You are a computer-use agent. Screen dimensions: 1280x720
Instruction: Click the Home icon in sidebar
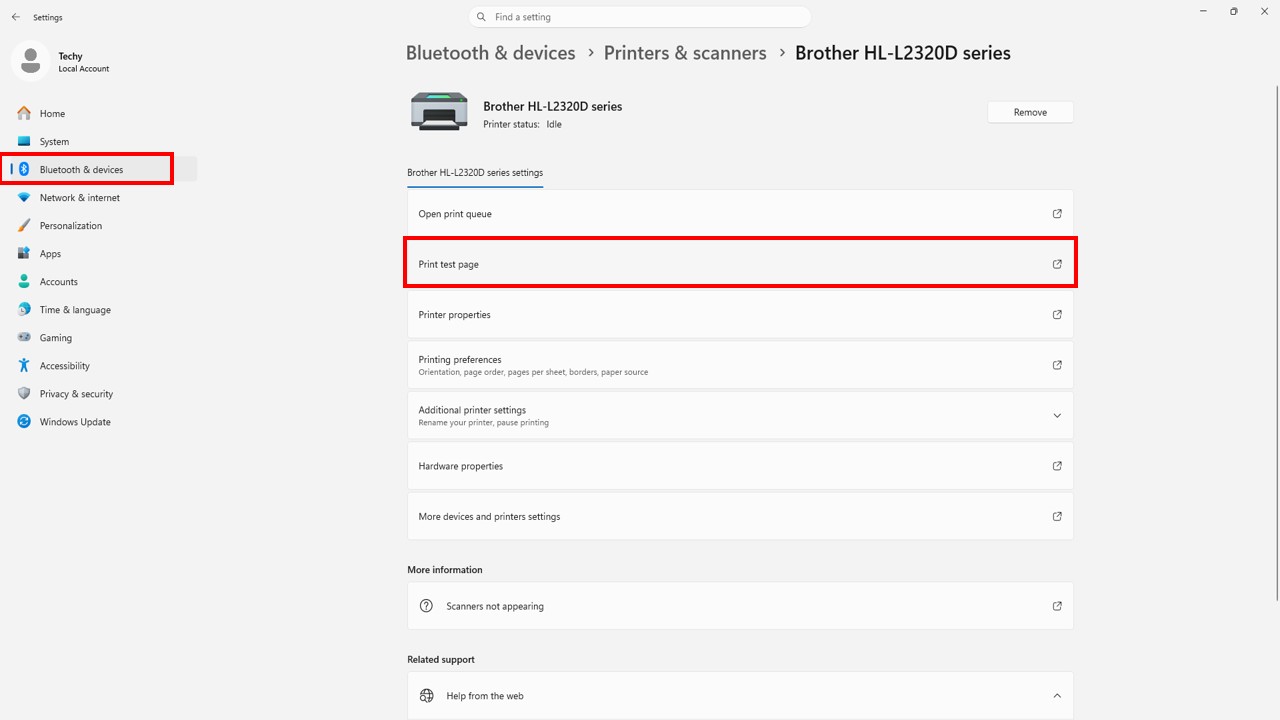coord(24,113)
